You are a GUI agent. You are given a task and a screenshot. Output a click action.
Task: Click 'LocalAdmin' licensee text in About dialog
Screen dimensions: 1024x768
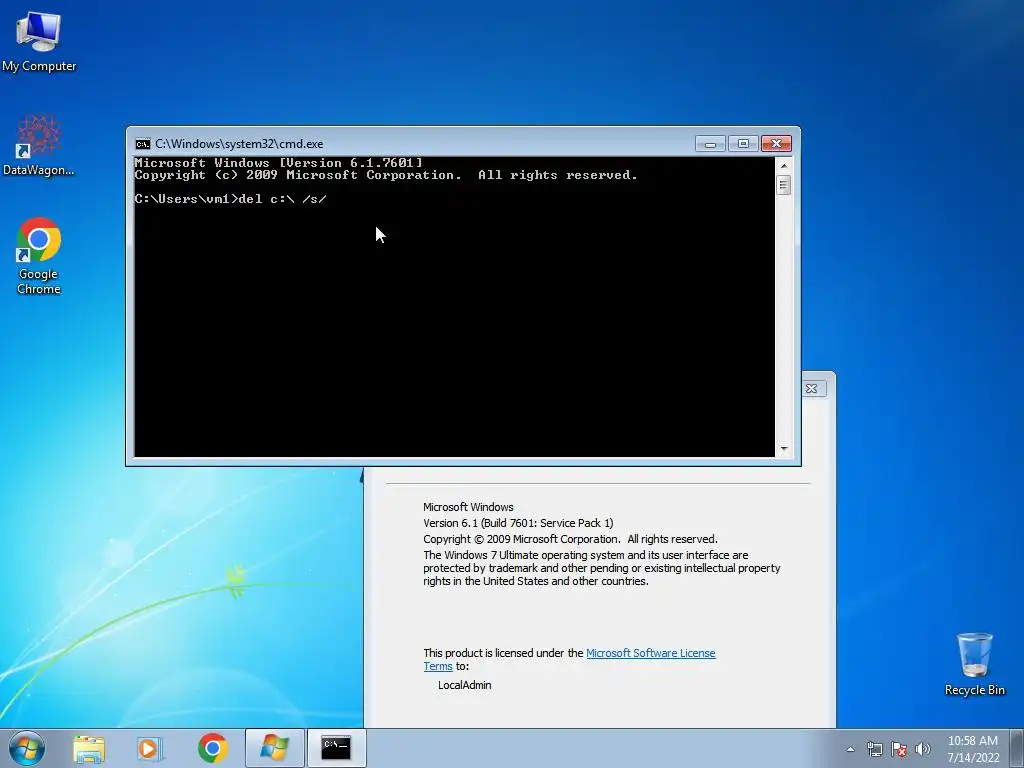(x=464, y=685)
